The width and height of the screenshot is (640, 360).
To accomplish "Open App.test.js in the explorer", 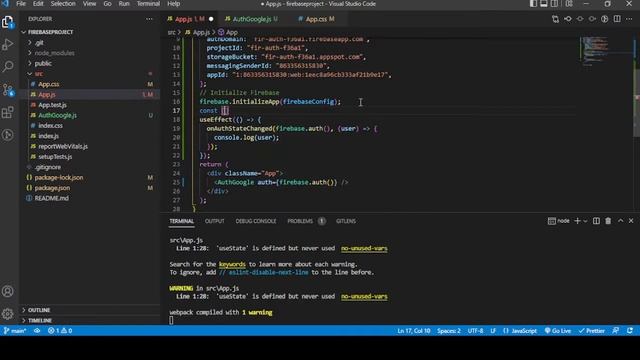I will coord(52,105).
